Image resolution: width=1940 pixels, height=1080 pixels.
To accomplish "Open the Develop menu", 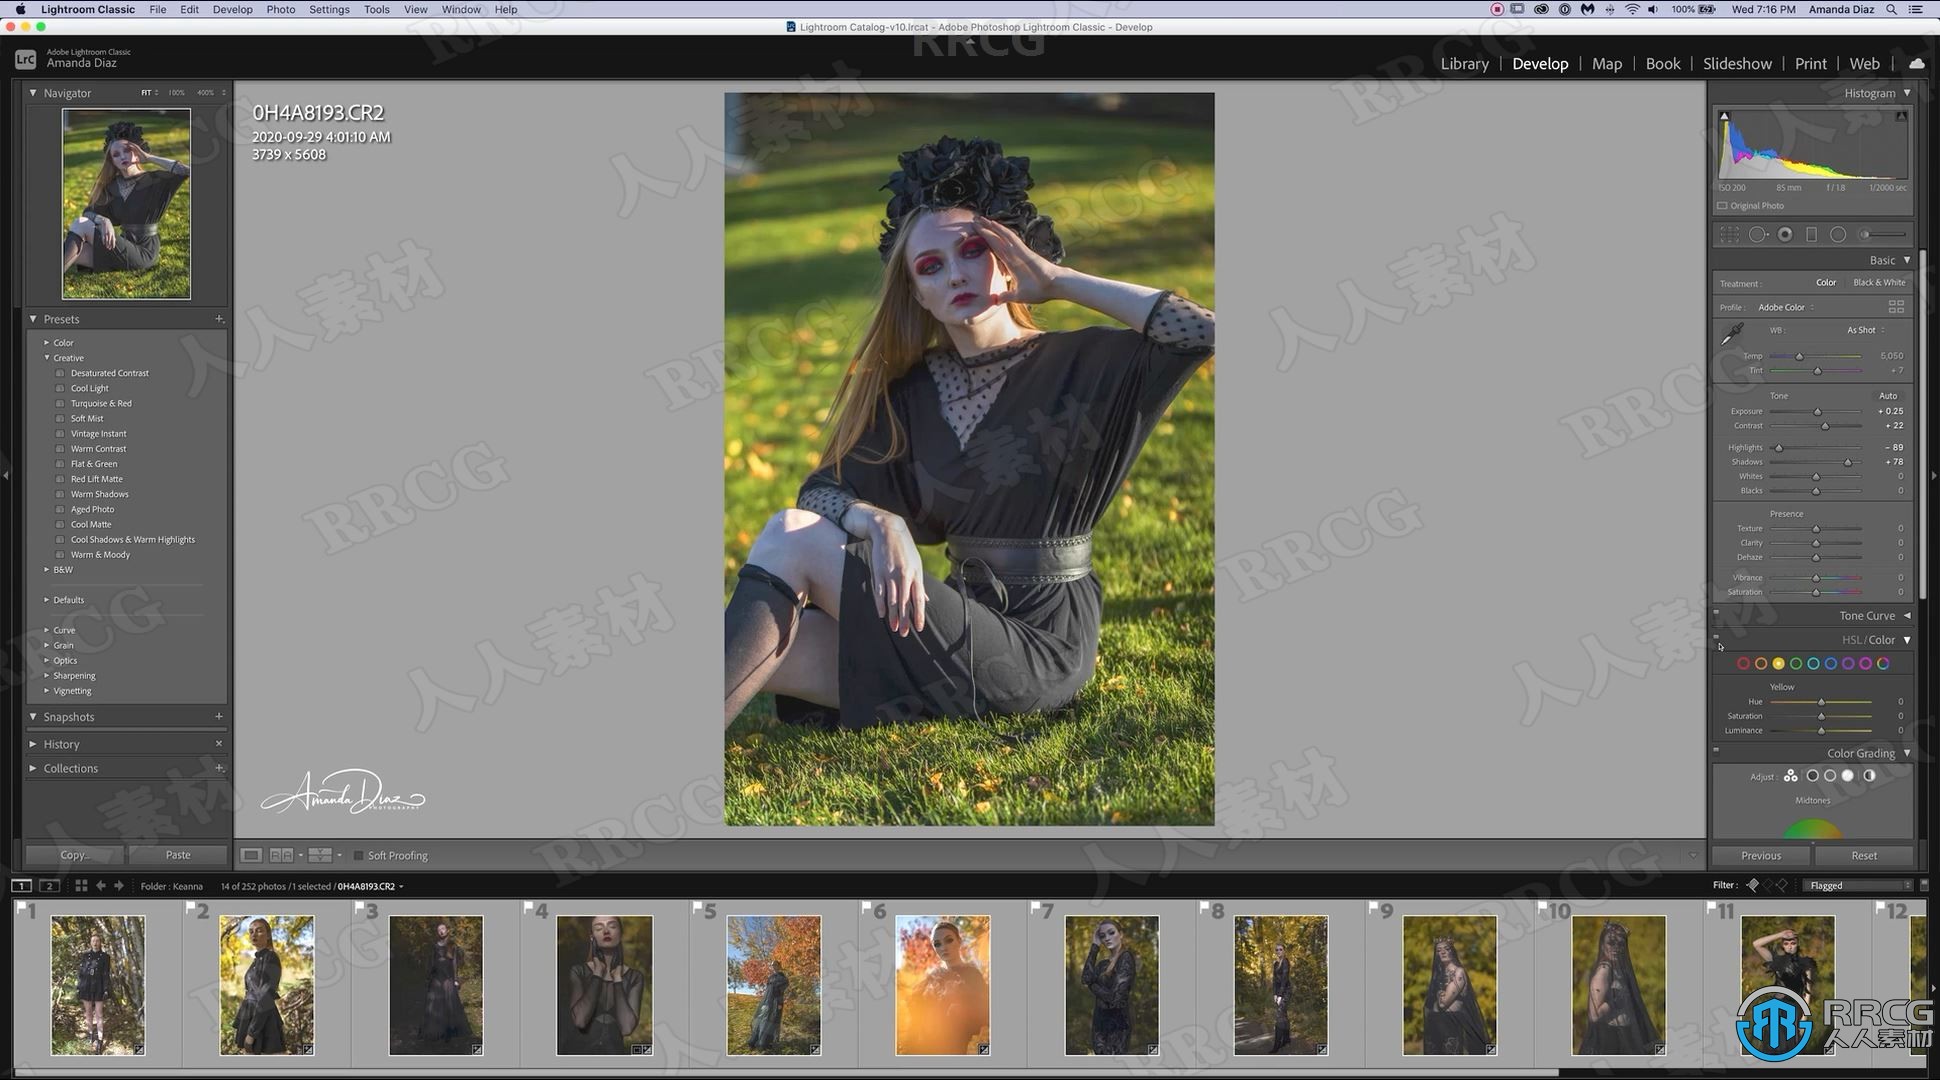I will pos(232,9).
